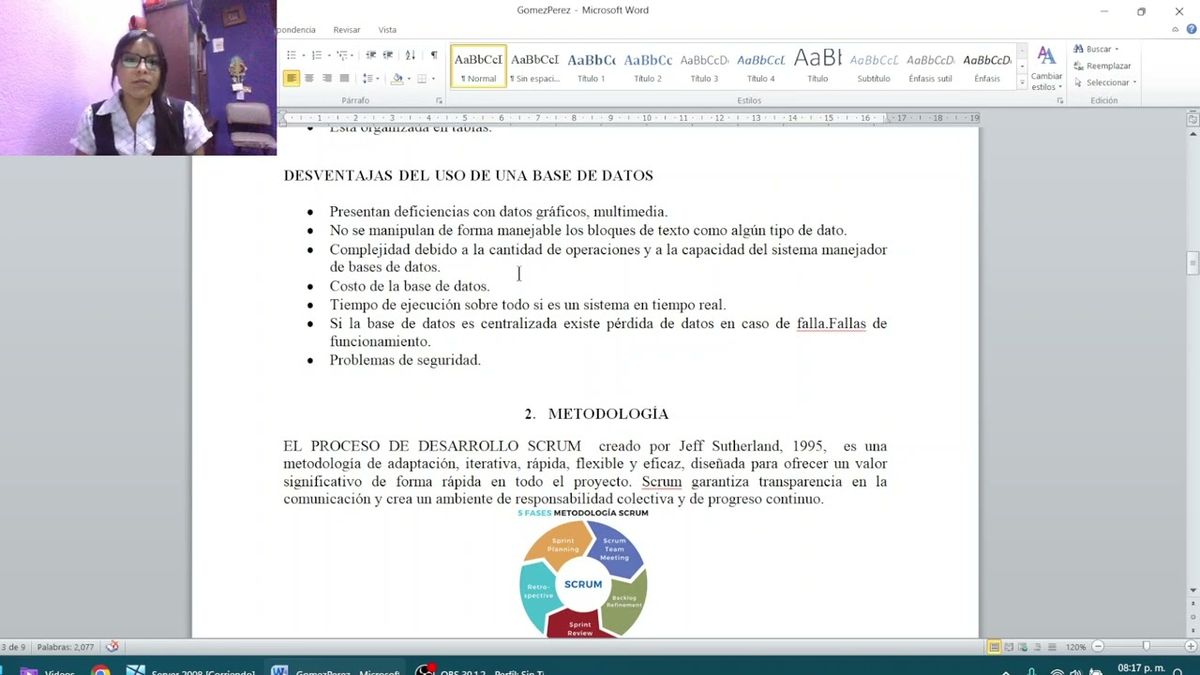Click the Palabras word count
Image resolution: width=1200 pixels, height=675 pixels.
click(66, 647)
